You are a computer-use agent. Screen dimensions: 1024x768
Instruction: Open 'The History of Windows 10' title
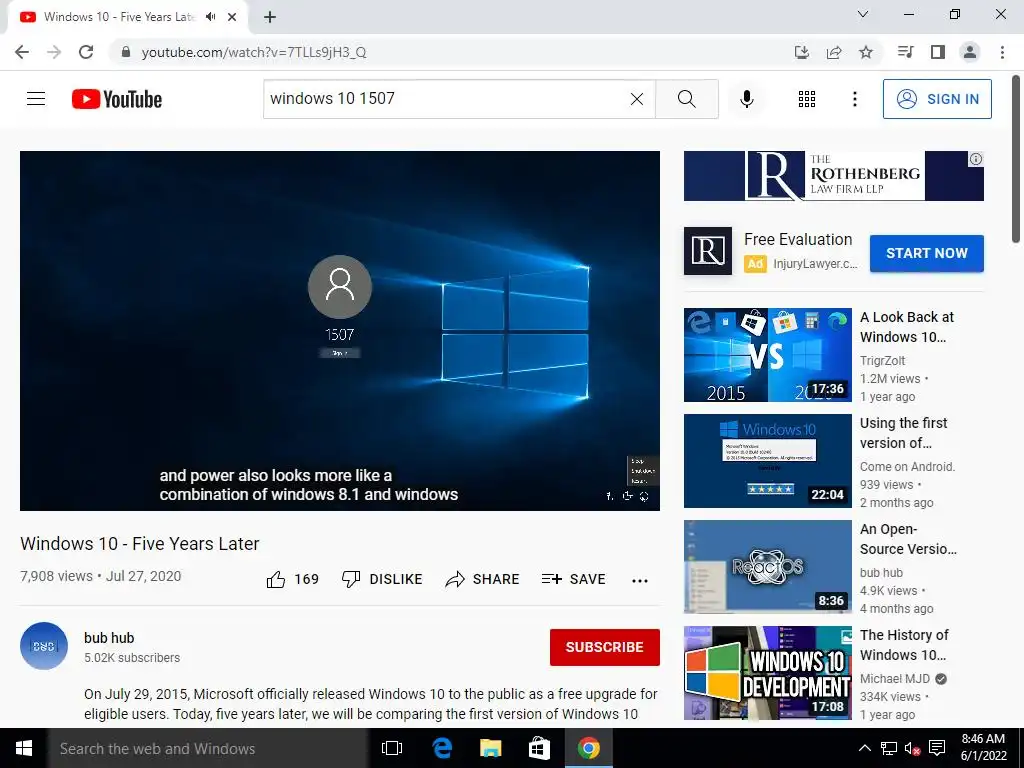click(904, 645)
